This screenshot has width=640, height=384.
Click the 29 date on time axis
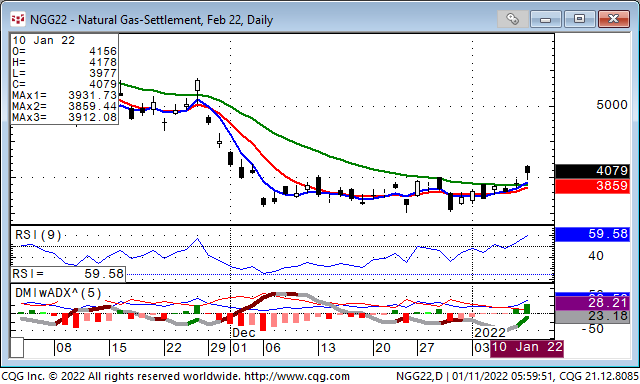click(218, 348)
